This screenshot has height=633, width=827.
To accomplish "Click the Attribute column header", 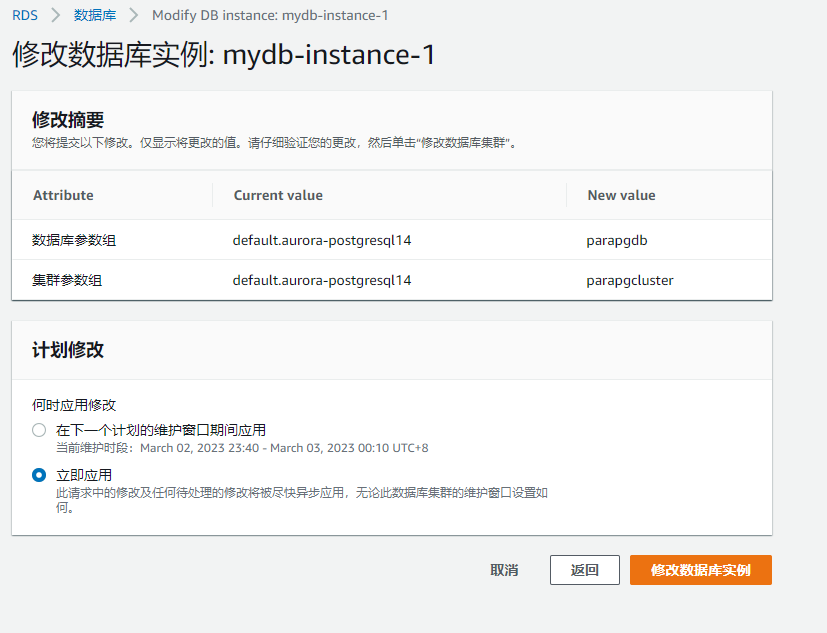I will [63, 195].
